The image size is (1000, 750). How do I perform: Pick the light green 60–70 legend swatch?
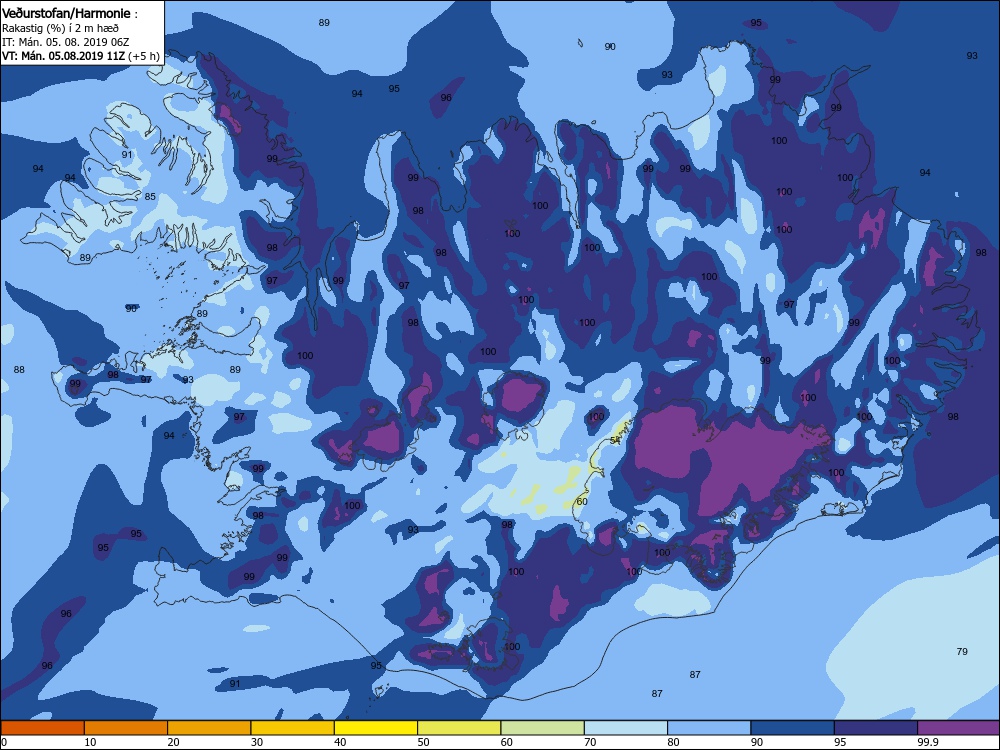(543, 728)
